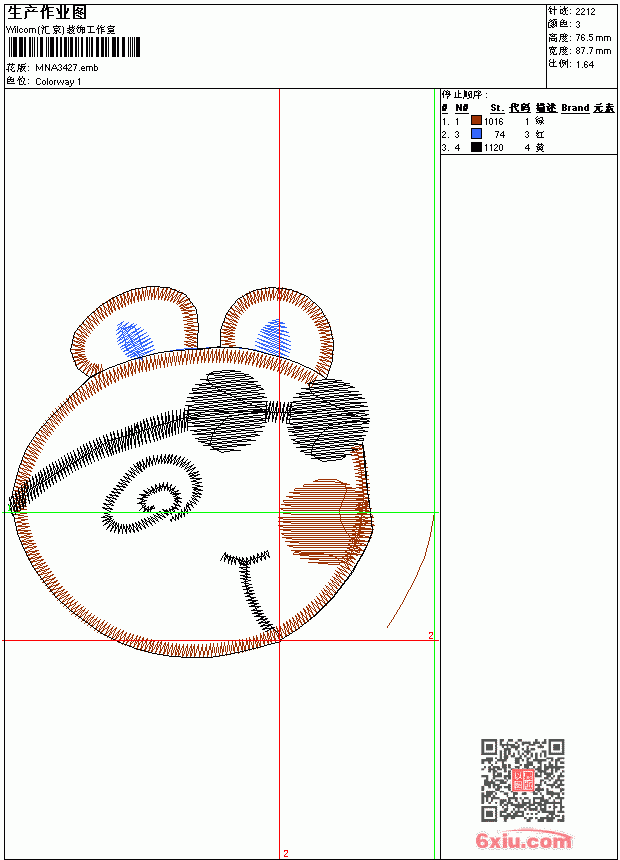Select stitch count 74 in the blue row
620x860 pixels.
coord(499,135)
